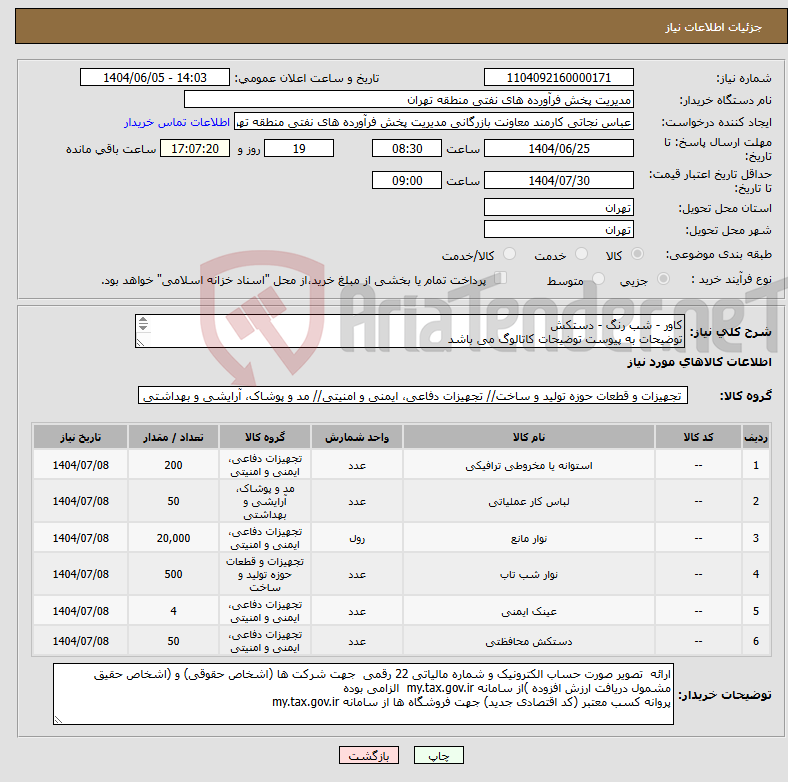
Task: Click date 1404/07/08 in row 1
Action: tap(80, 465)
